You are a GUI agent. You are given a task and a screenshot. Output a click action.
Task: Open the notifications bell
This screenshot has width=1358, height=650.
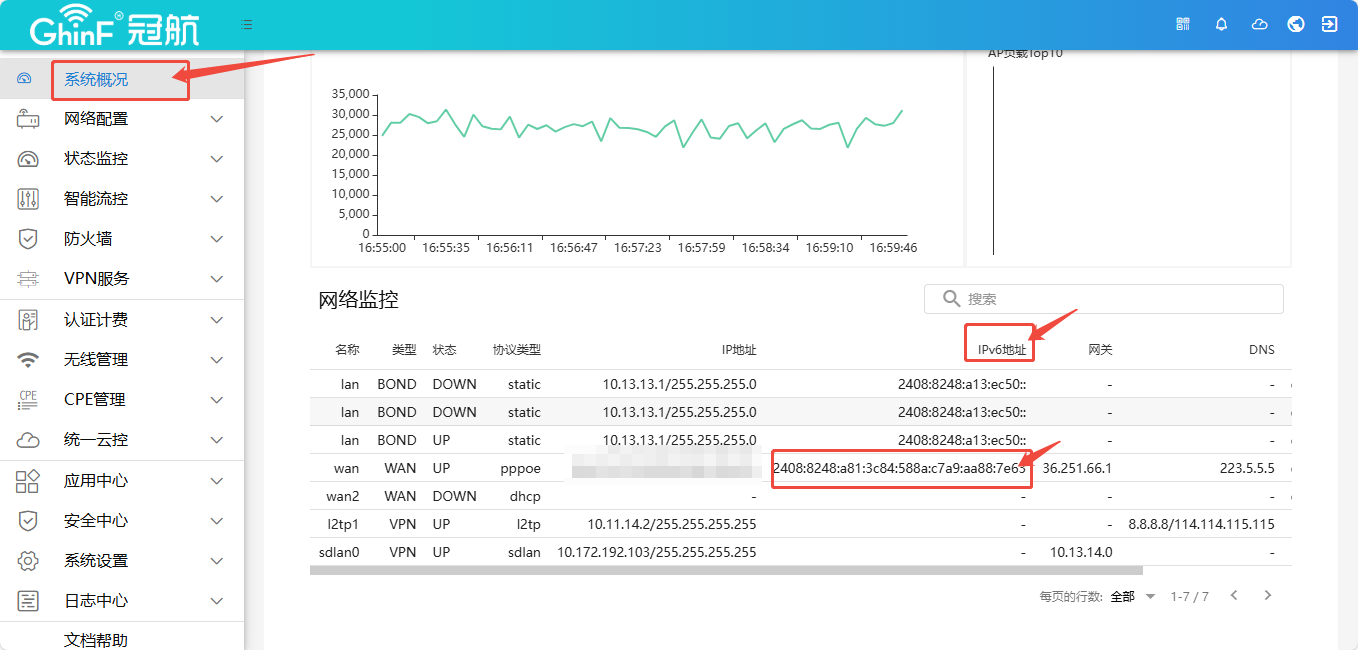(1221, 24)
